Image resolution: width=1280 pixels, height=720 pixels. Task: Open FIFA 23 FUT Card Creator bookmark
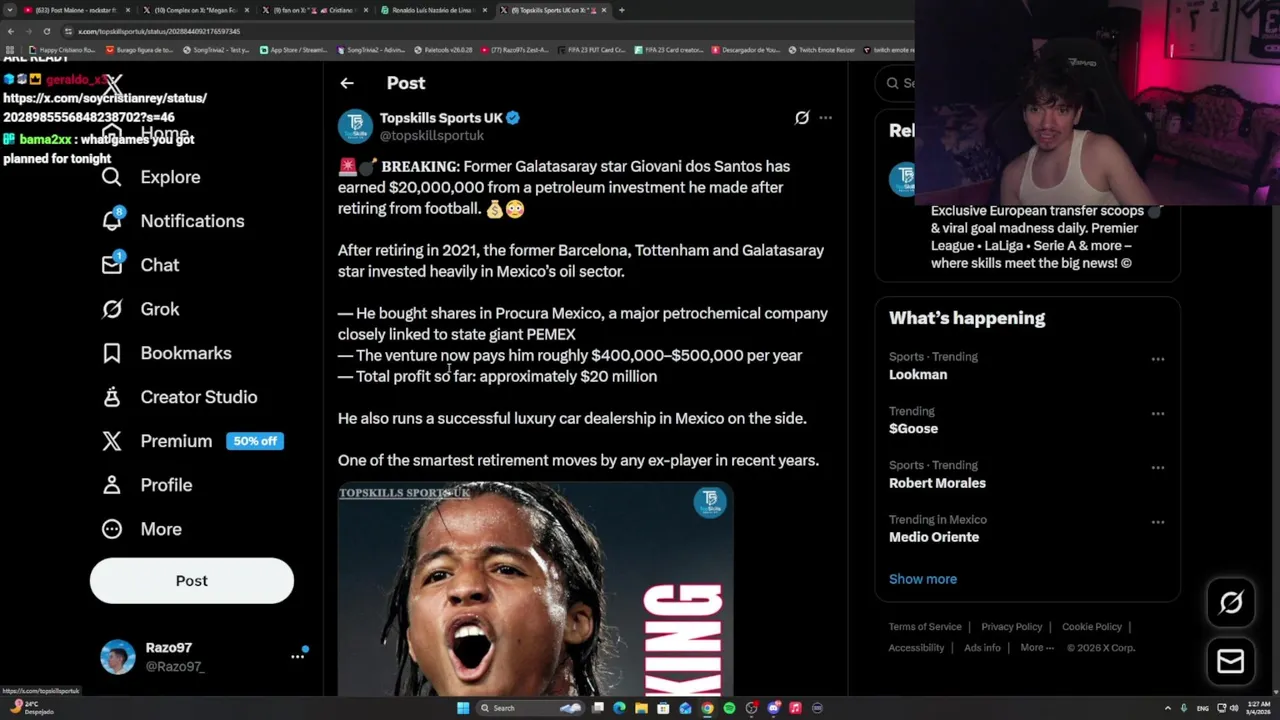pos(592,49)
